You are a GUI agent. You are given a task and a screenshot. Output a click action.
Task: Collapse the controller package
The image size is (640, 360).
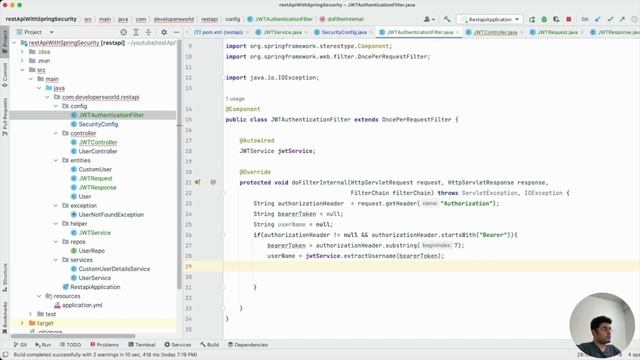click(x=56, y=133)
